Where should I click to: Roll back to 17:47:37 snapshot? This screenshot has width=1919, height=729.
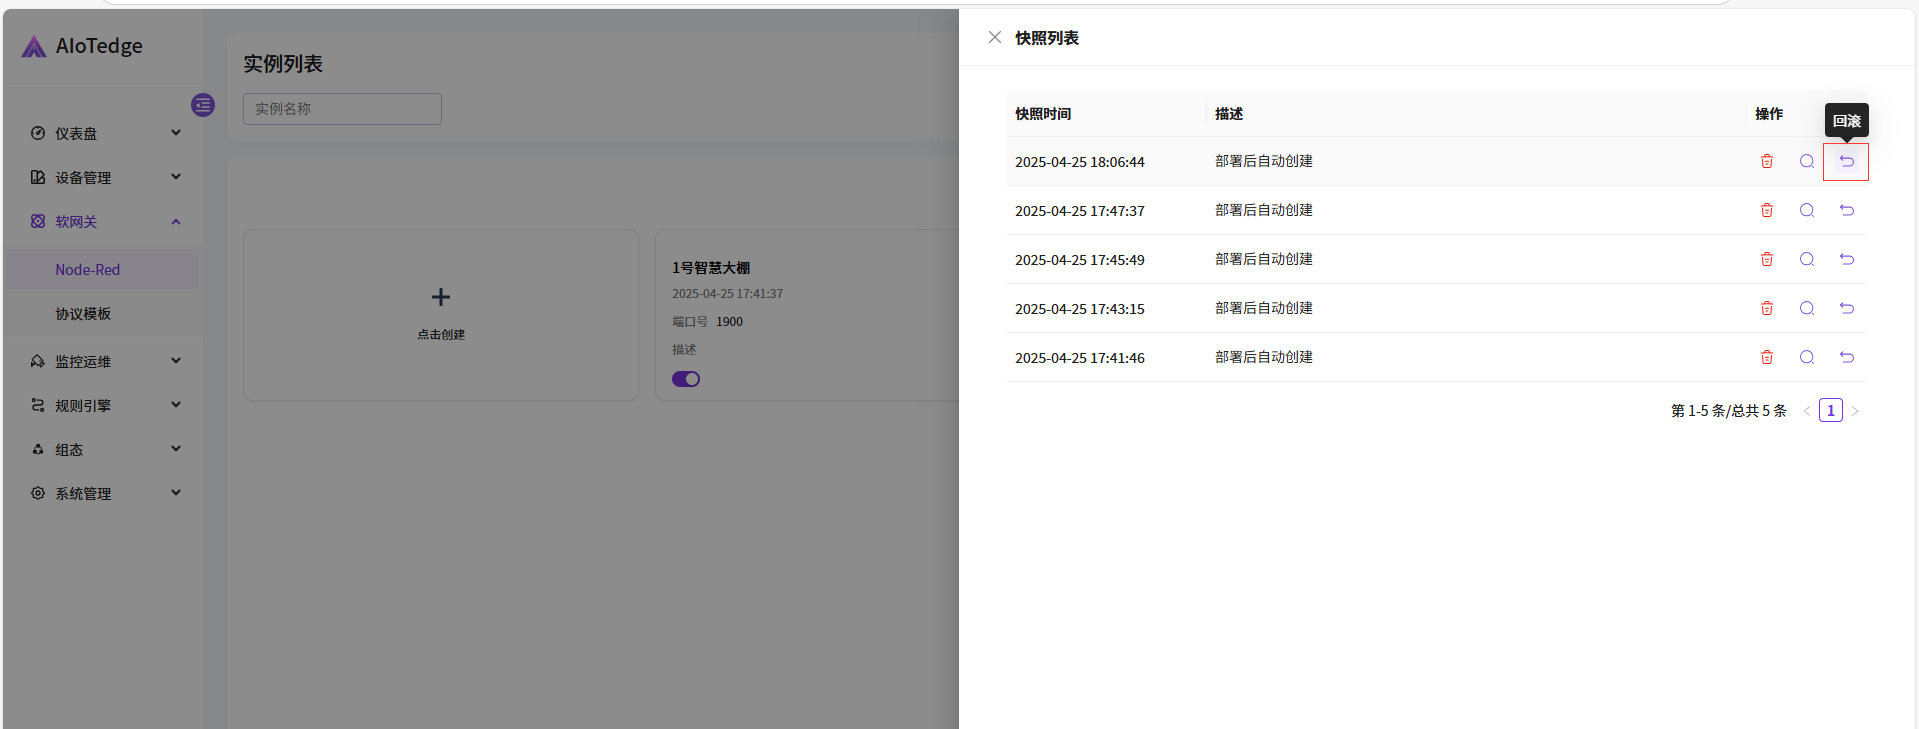click(1846, 211)
